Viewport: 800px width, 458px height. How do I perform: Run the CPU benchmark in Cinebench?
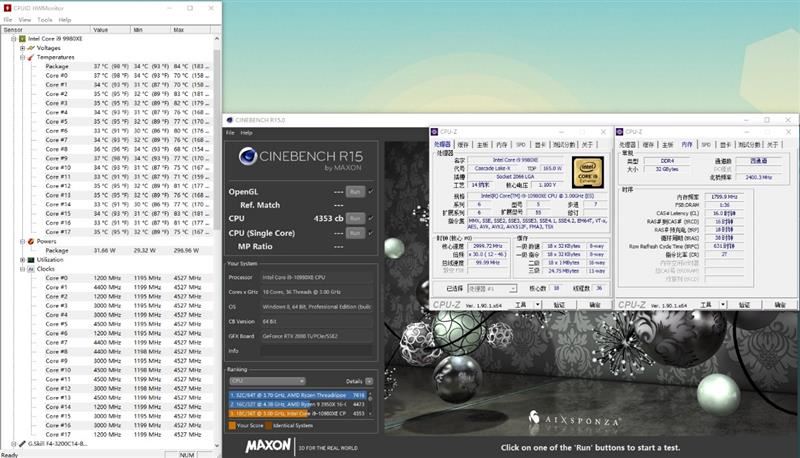pyautogui.click(x=355, y=218)
